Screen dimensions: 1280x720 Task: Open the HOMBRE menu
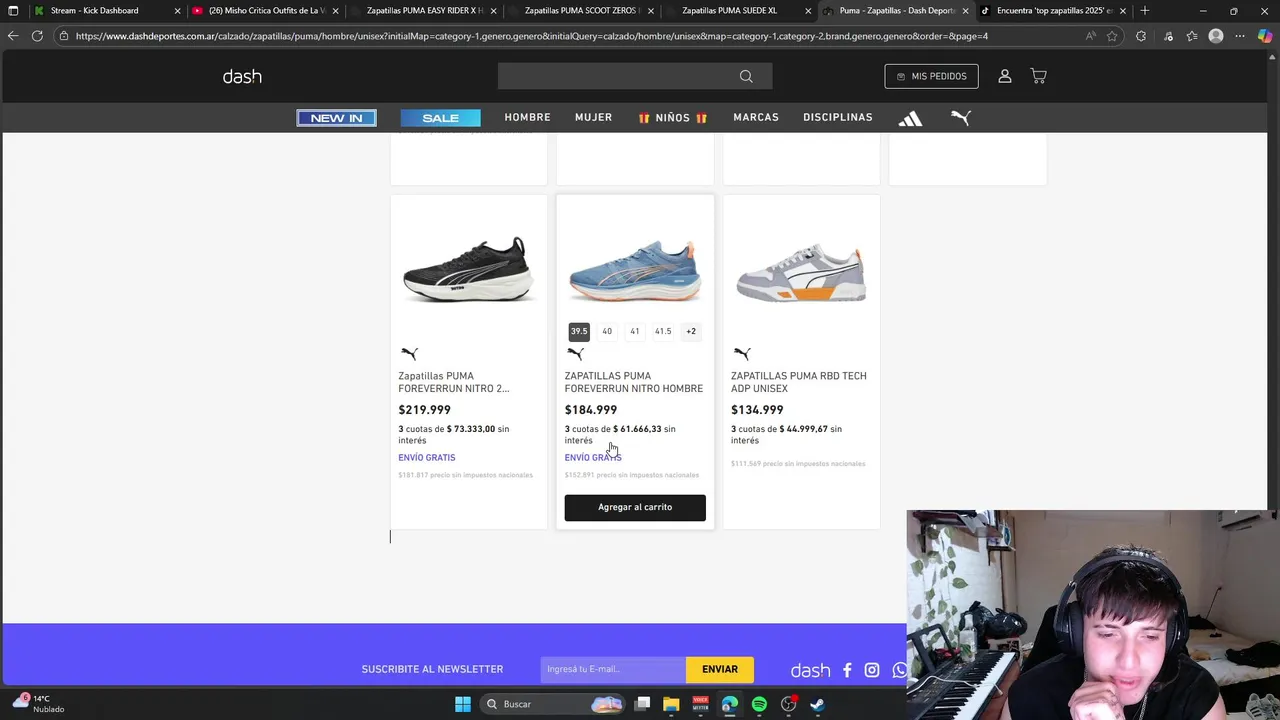point(527,118)
